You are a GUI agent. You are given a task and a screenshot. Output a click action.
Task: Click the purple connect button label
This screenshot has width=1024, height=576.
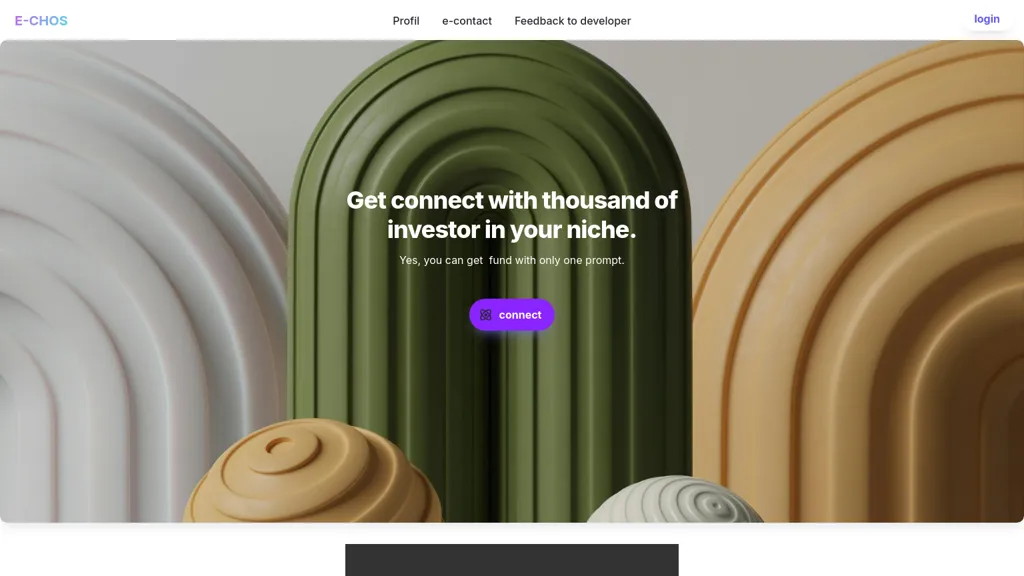pyautogui.click(x=520, y=315)
